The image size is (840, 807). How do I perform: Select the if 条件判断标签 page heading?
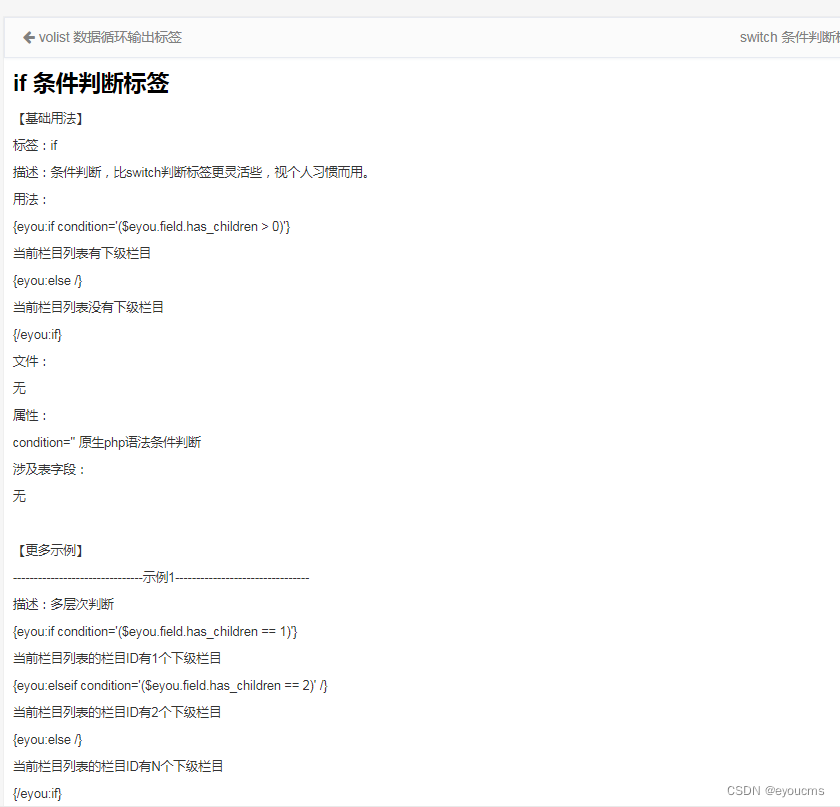[90, 84]
